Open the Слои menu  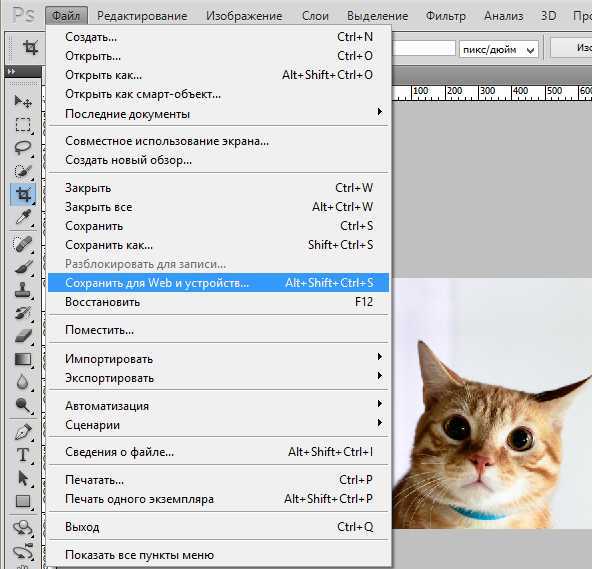pyautogui.click(x=315, y=16)
